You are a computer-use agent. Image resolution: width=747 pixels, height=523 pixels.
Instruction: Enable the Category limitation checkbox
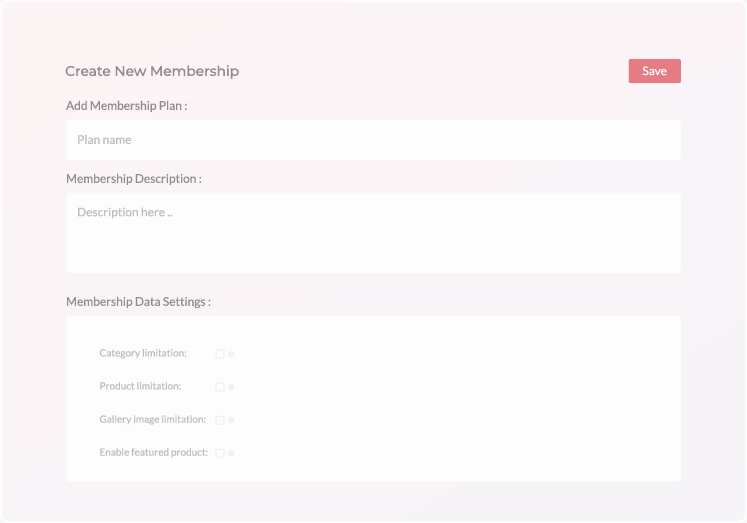[220, 354]
